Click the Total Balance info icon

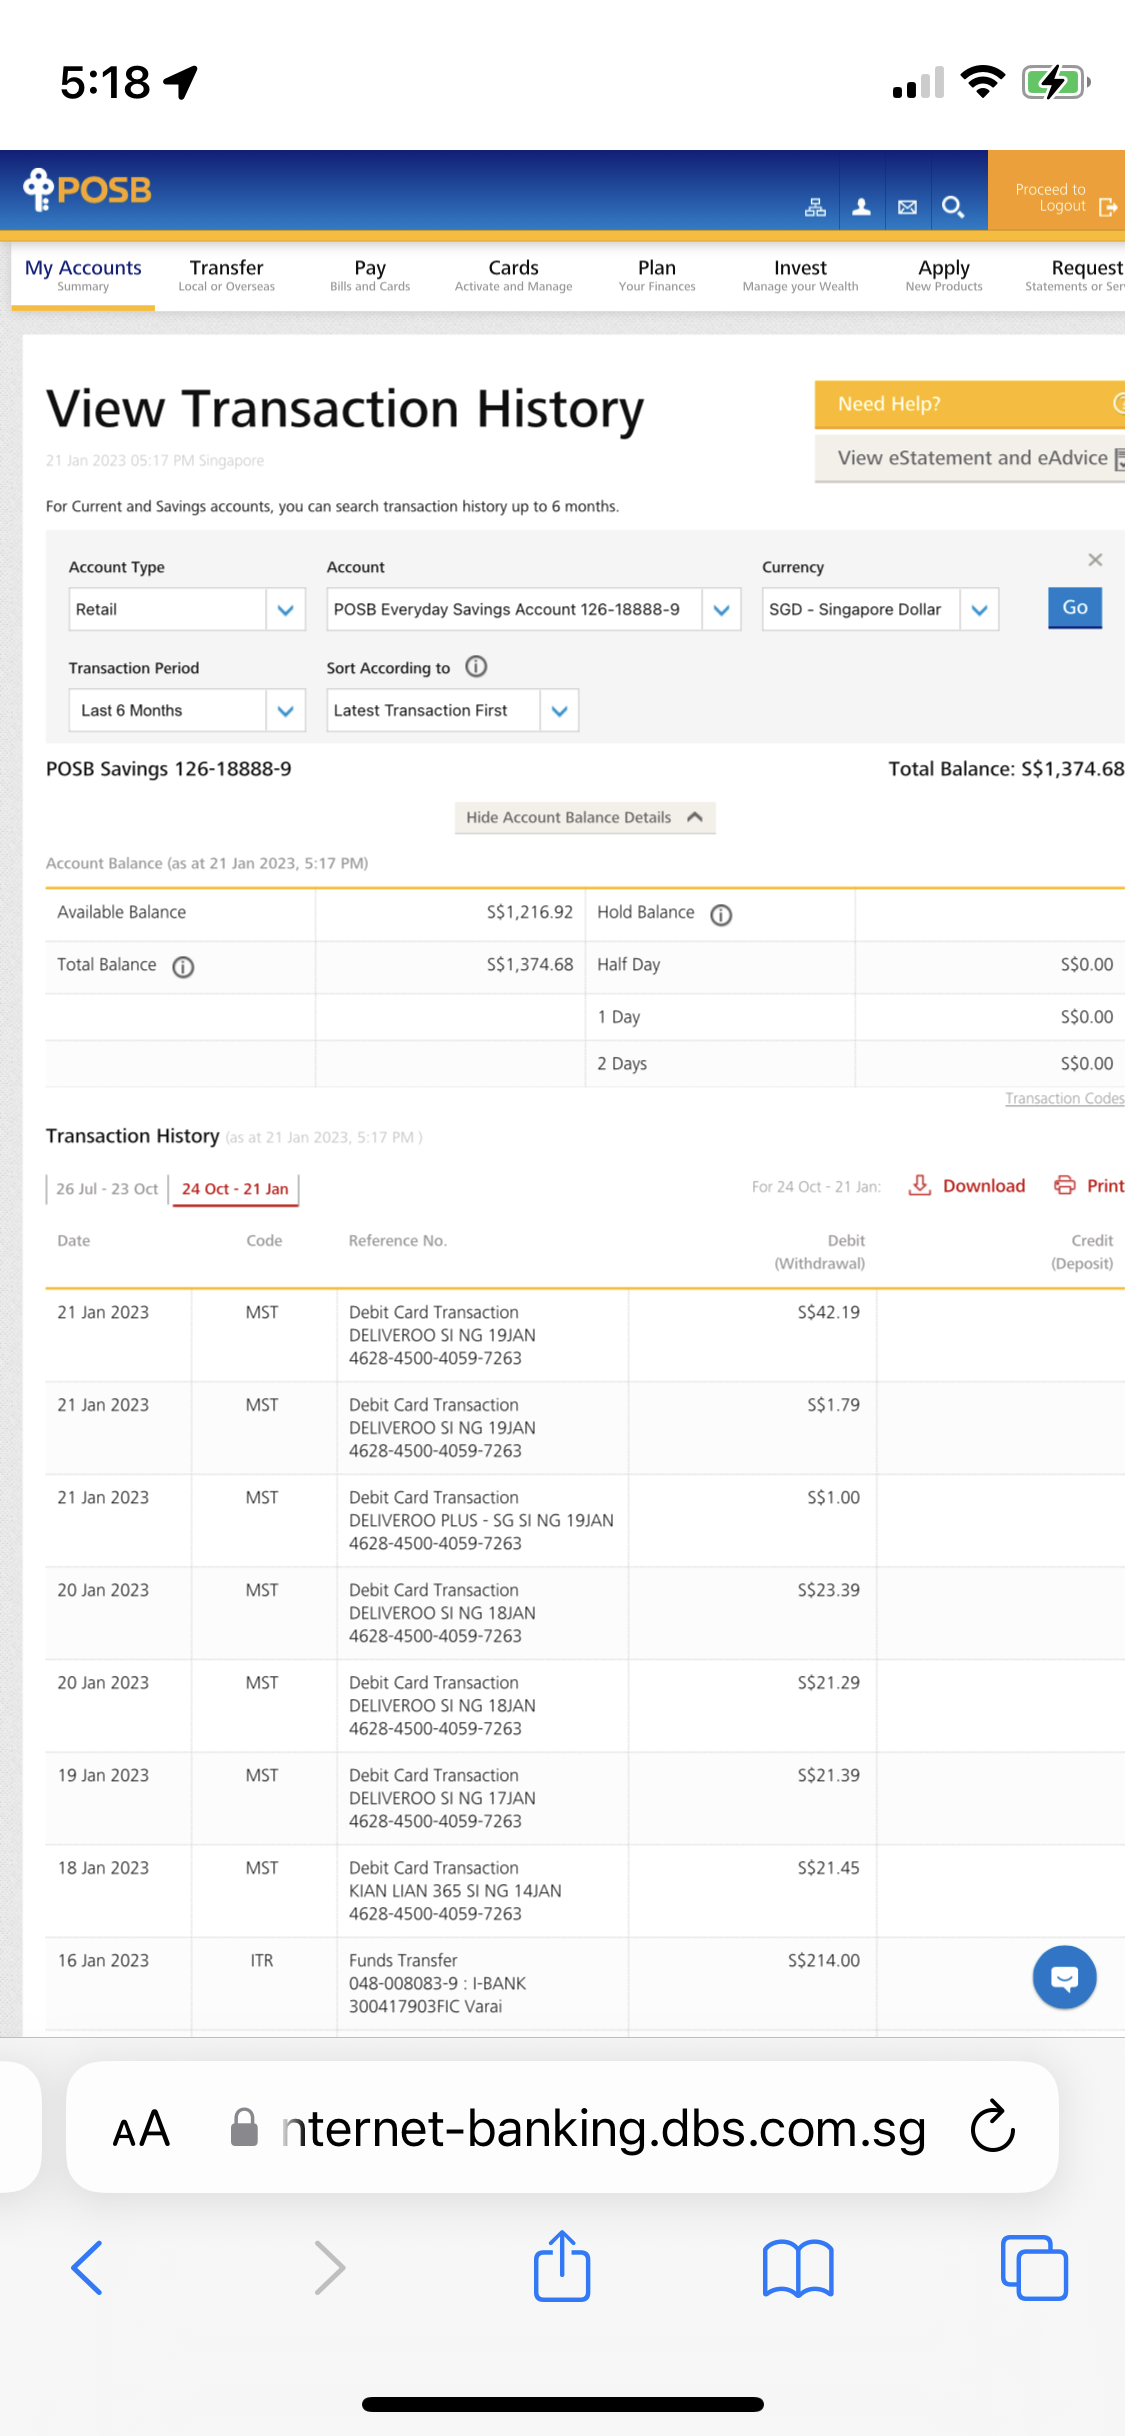pyautogui.click(x=183, y=967)
